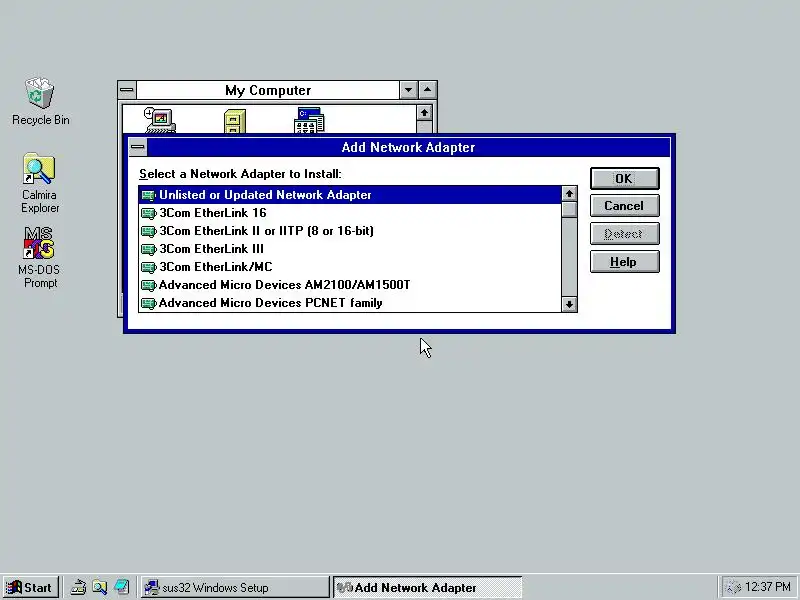Screen dimensions: 800x600
Task: Maximize My Computer with the up arrow
Action: click(428, 90)
